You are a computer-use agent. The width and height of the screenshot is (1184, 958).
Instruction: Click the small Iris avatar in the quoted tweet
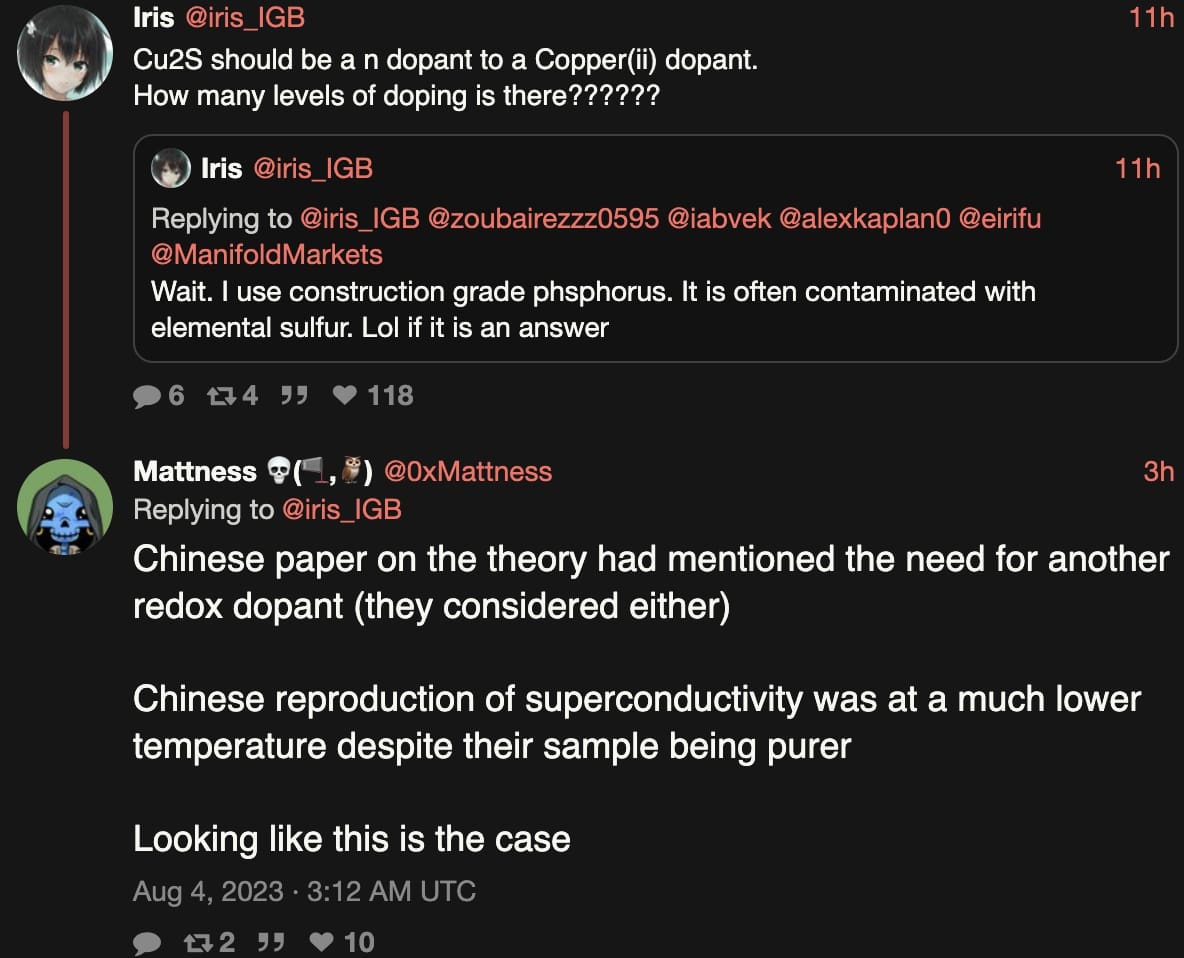(x=171, y=168)
